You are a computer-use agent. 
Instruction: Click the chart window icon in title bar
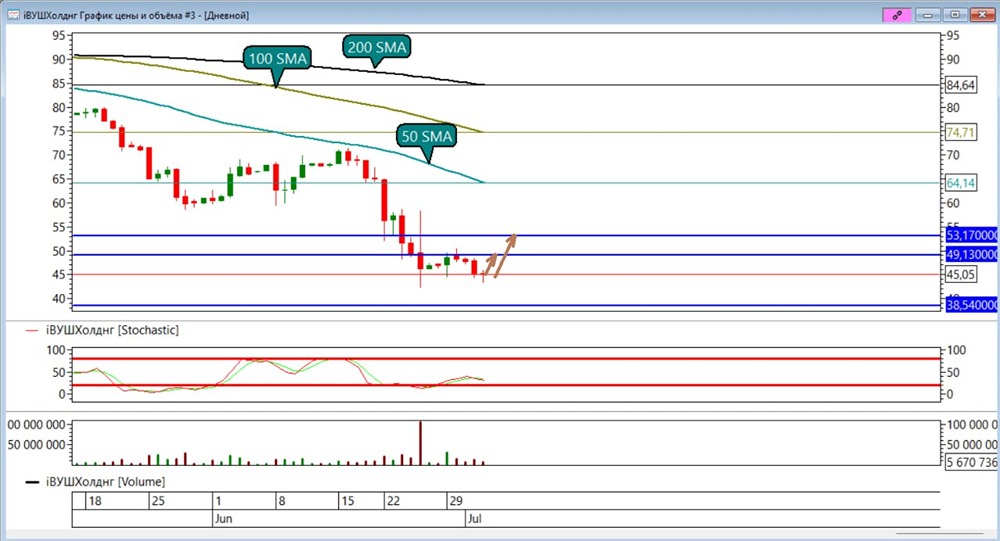point(13,15)
